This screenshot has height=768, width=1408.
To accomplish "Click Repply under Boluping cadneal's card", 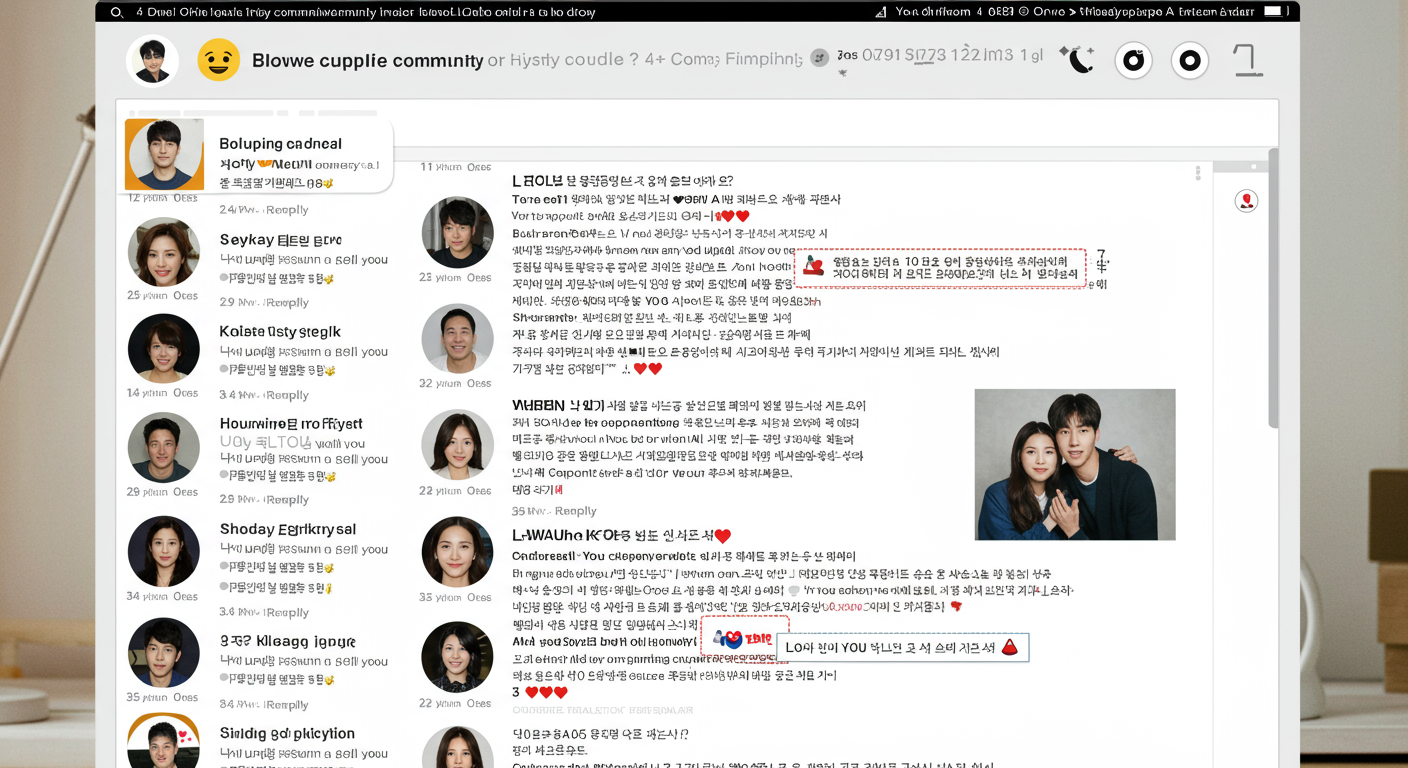I will click(x=264, y=210).
